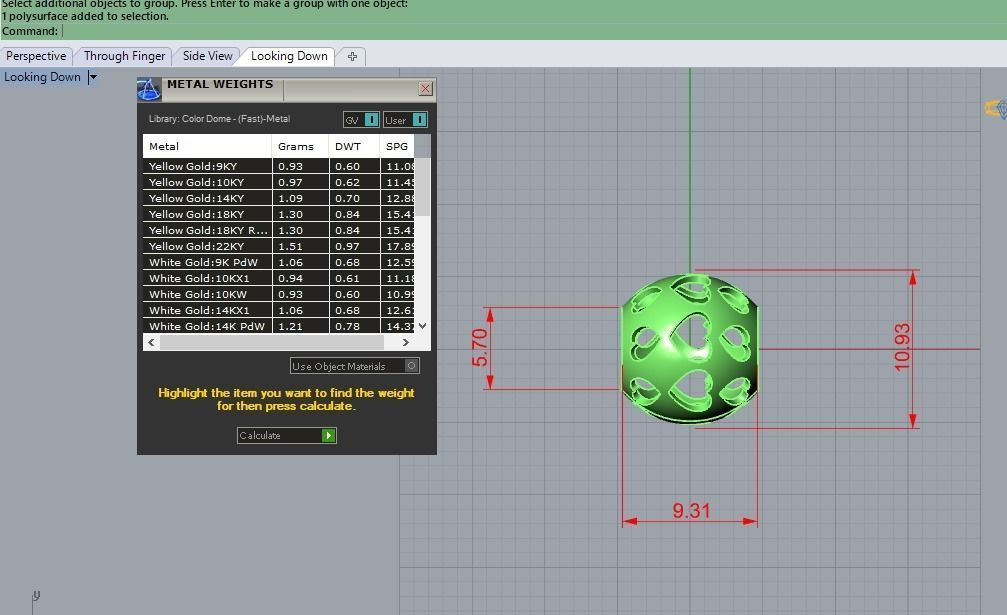Click the 0.97 DWT value for 22KY
This screenshot has width=1007, height=615.
tap(347, 247)
